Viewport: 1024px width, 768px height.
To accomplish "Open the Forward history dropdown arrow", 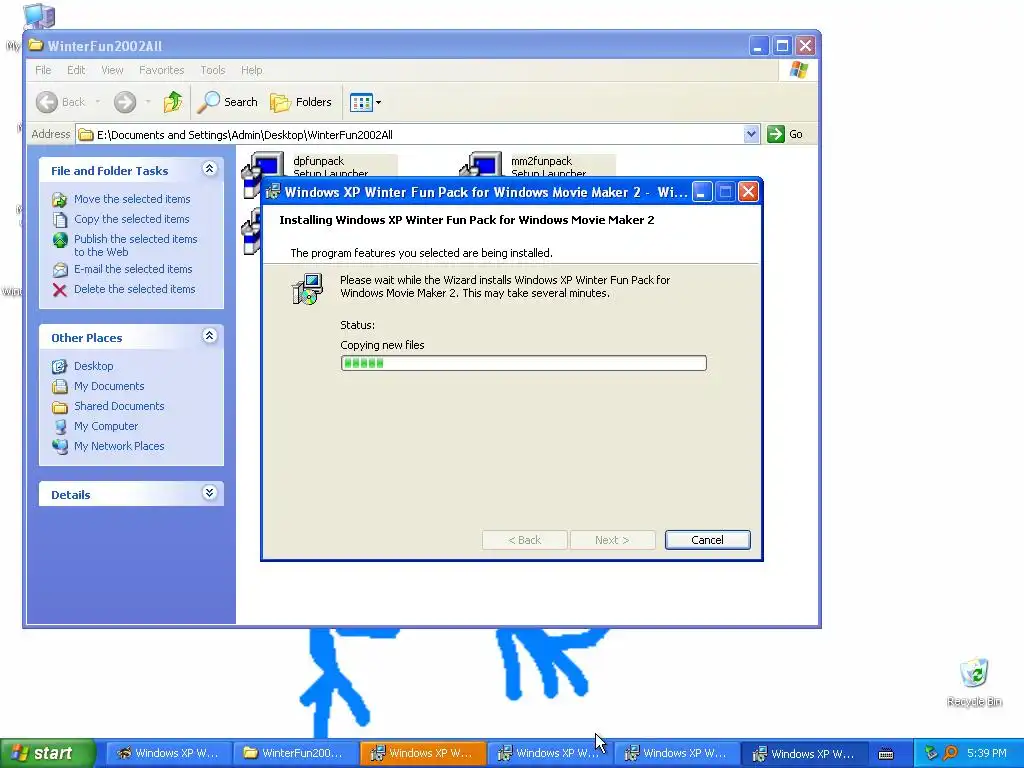I will tap(148, 102).
